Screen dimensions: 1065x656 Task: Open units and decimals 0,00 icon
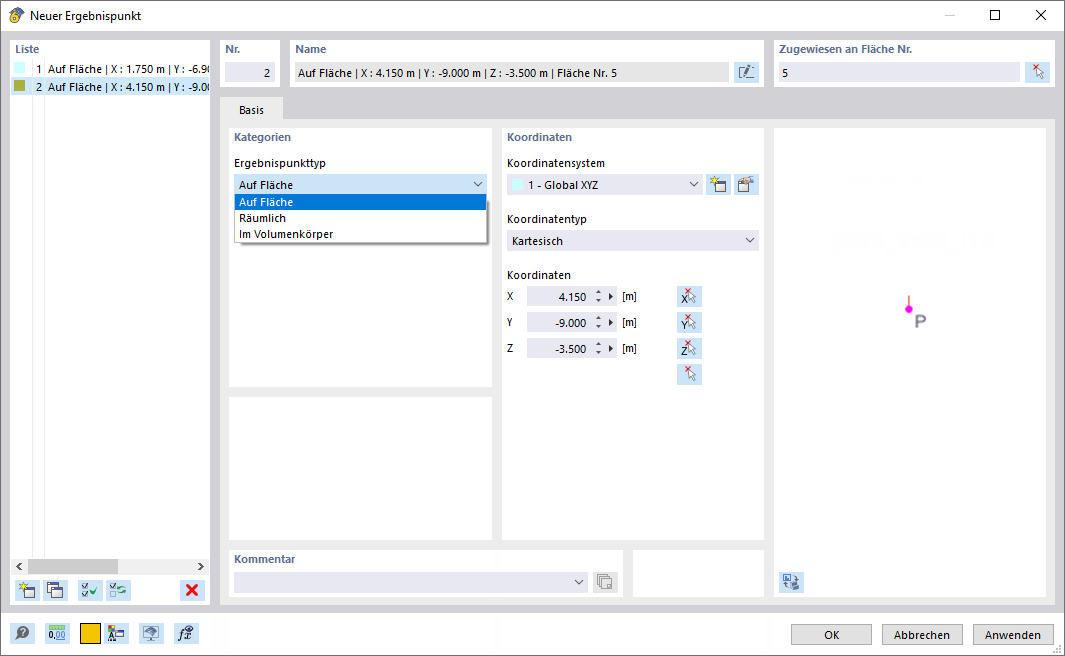click(x=57, y=634)
